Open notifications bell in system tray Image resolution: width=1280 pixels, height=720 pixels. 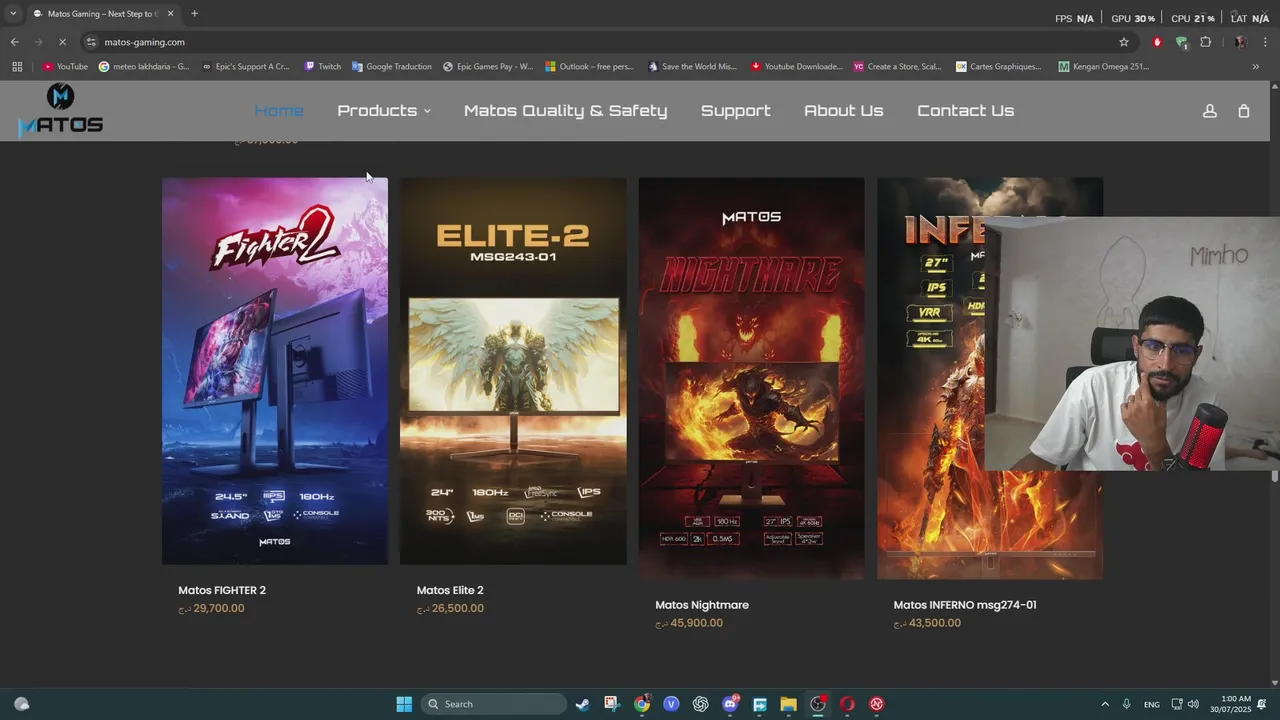(1262, 704)
